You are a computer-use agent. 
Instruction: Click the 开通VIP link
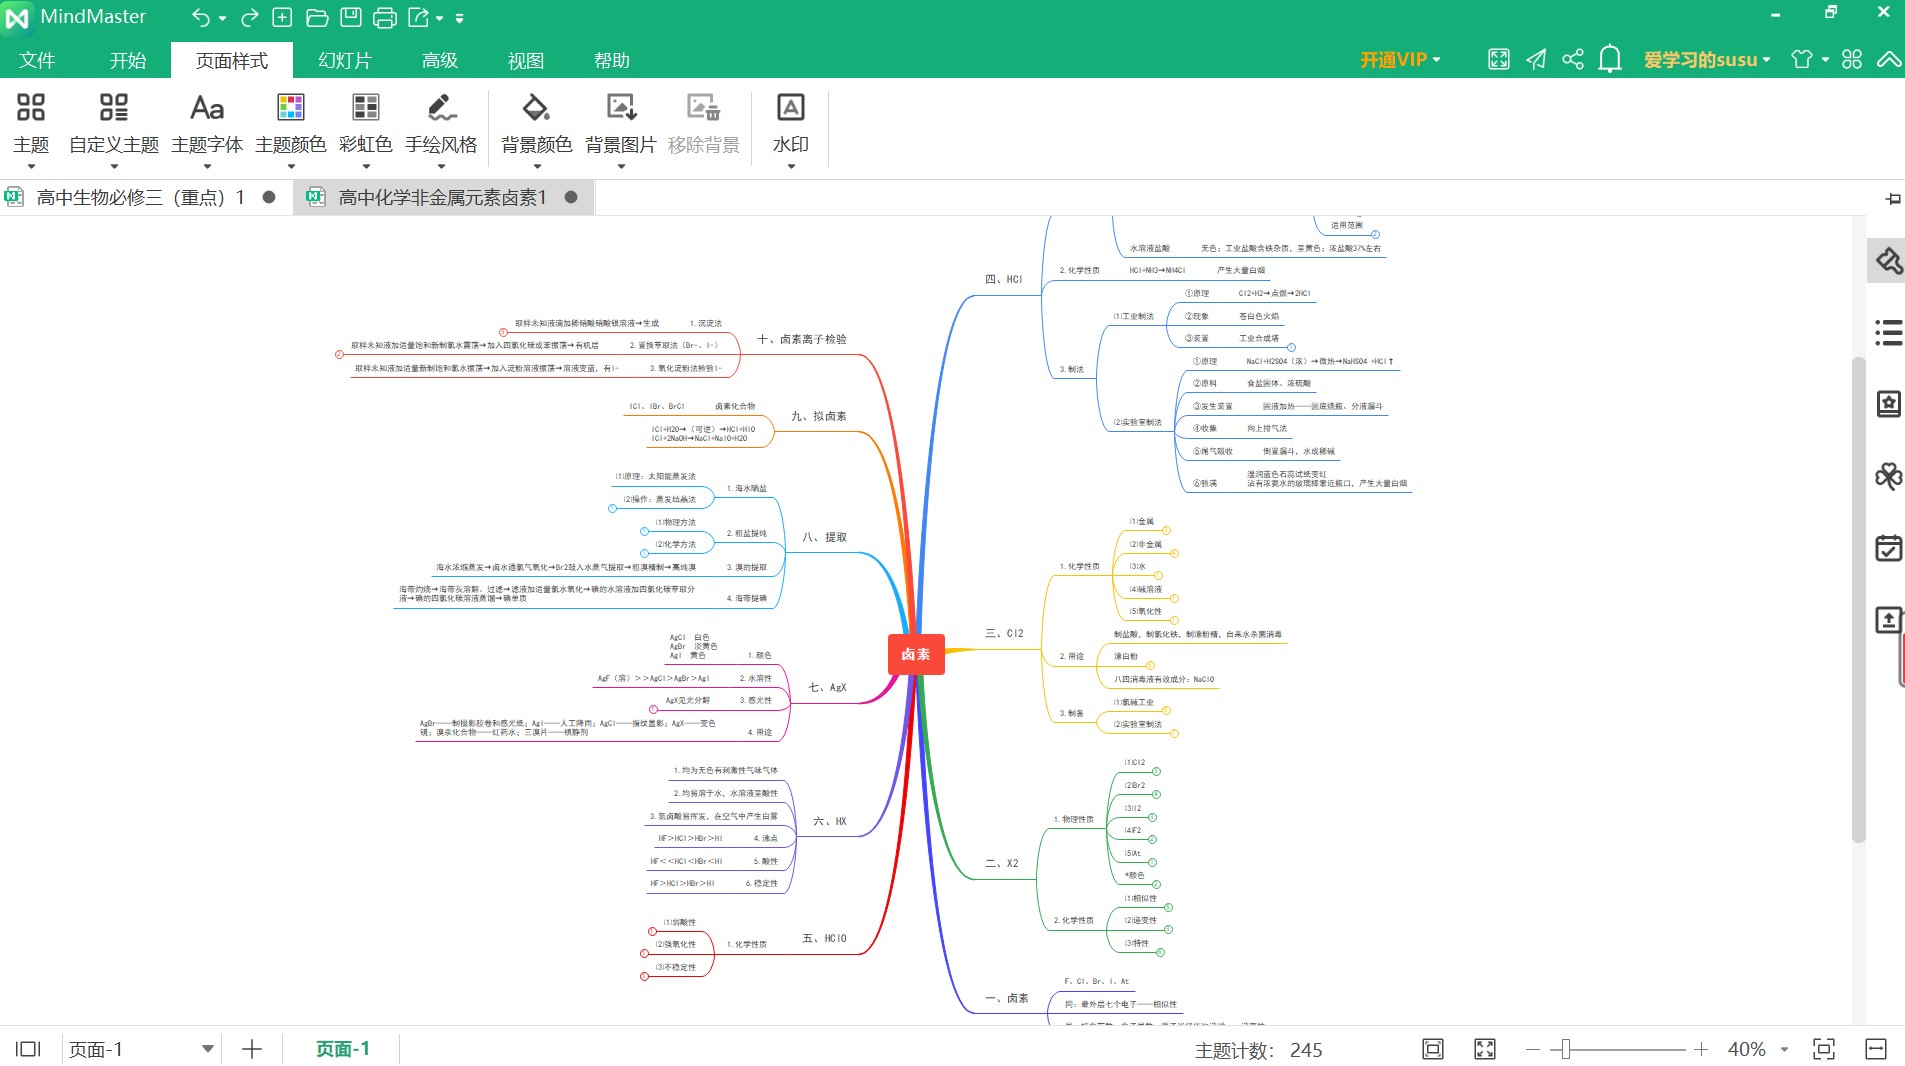1400,60
